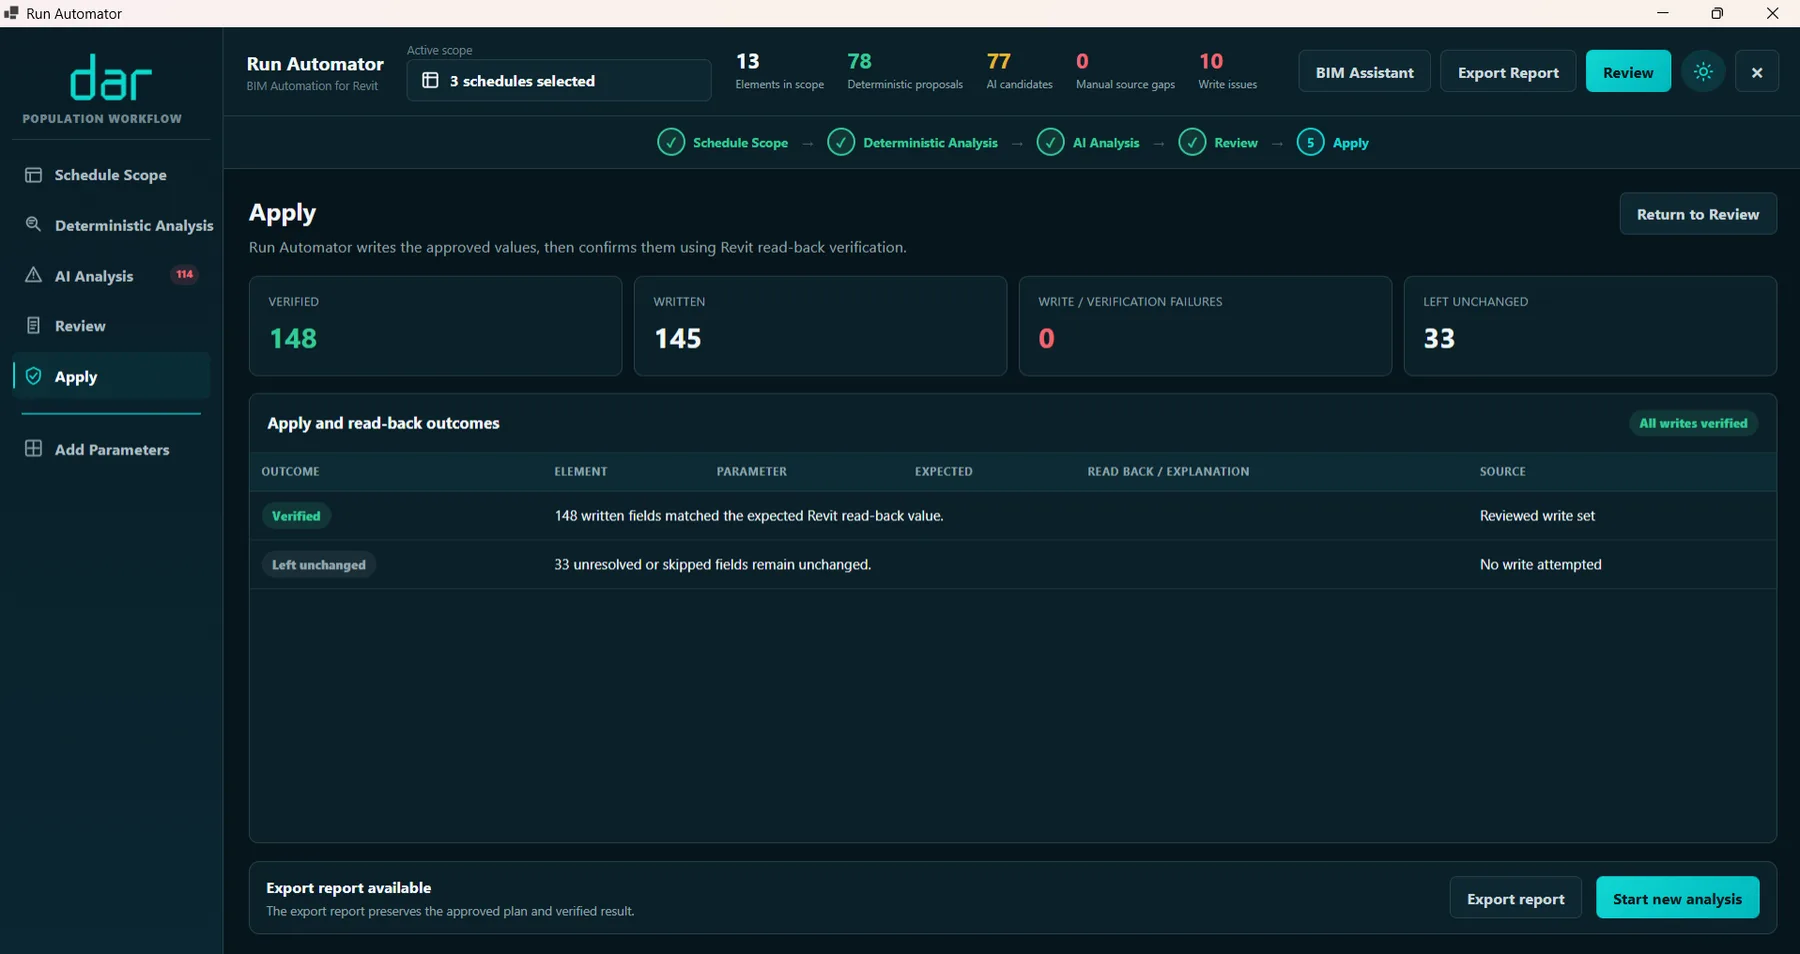The width and height of the screenshot is (1800, 954).
Task: Click Export report at the bottom
Action: point(1515,898)
